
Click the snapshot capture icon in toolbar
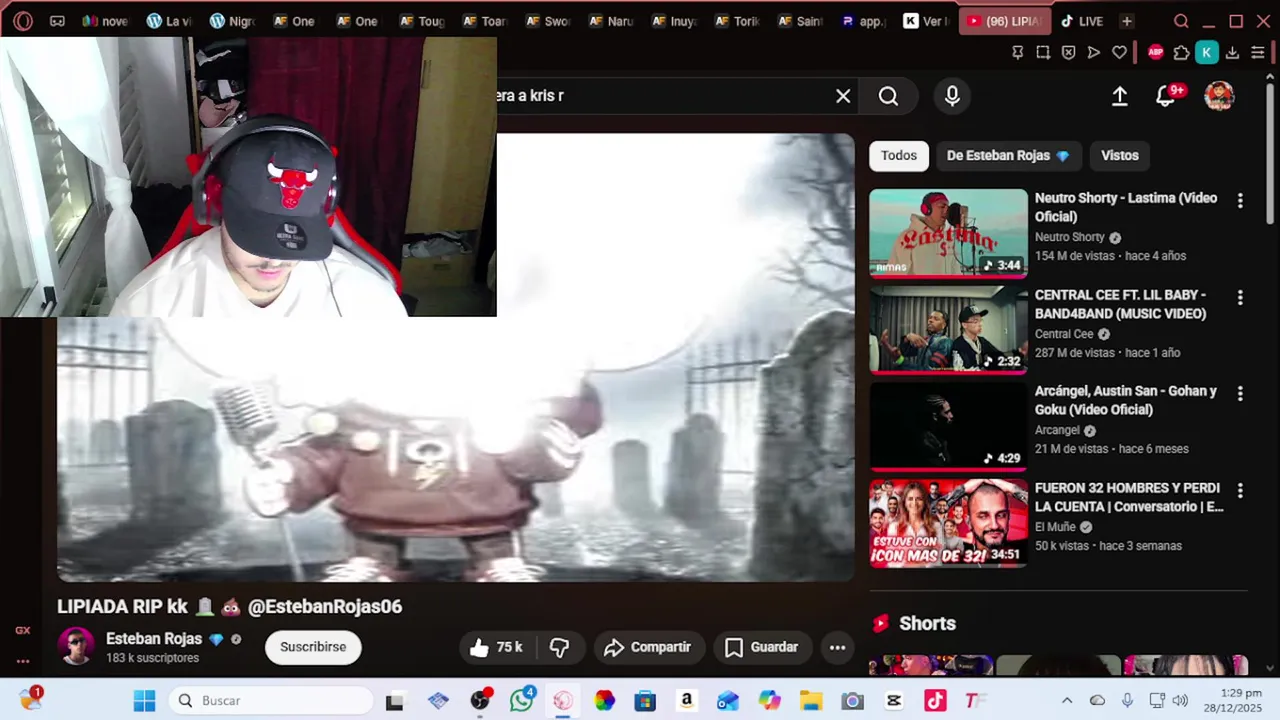1043,53
